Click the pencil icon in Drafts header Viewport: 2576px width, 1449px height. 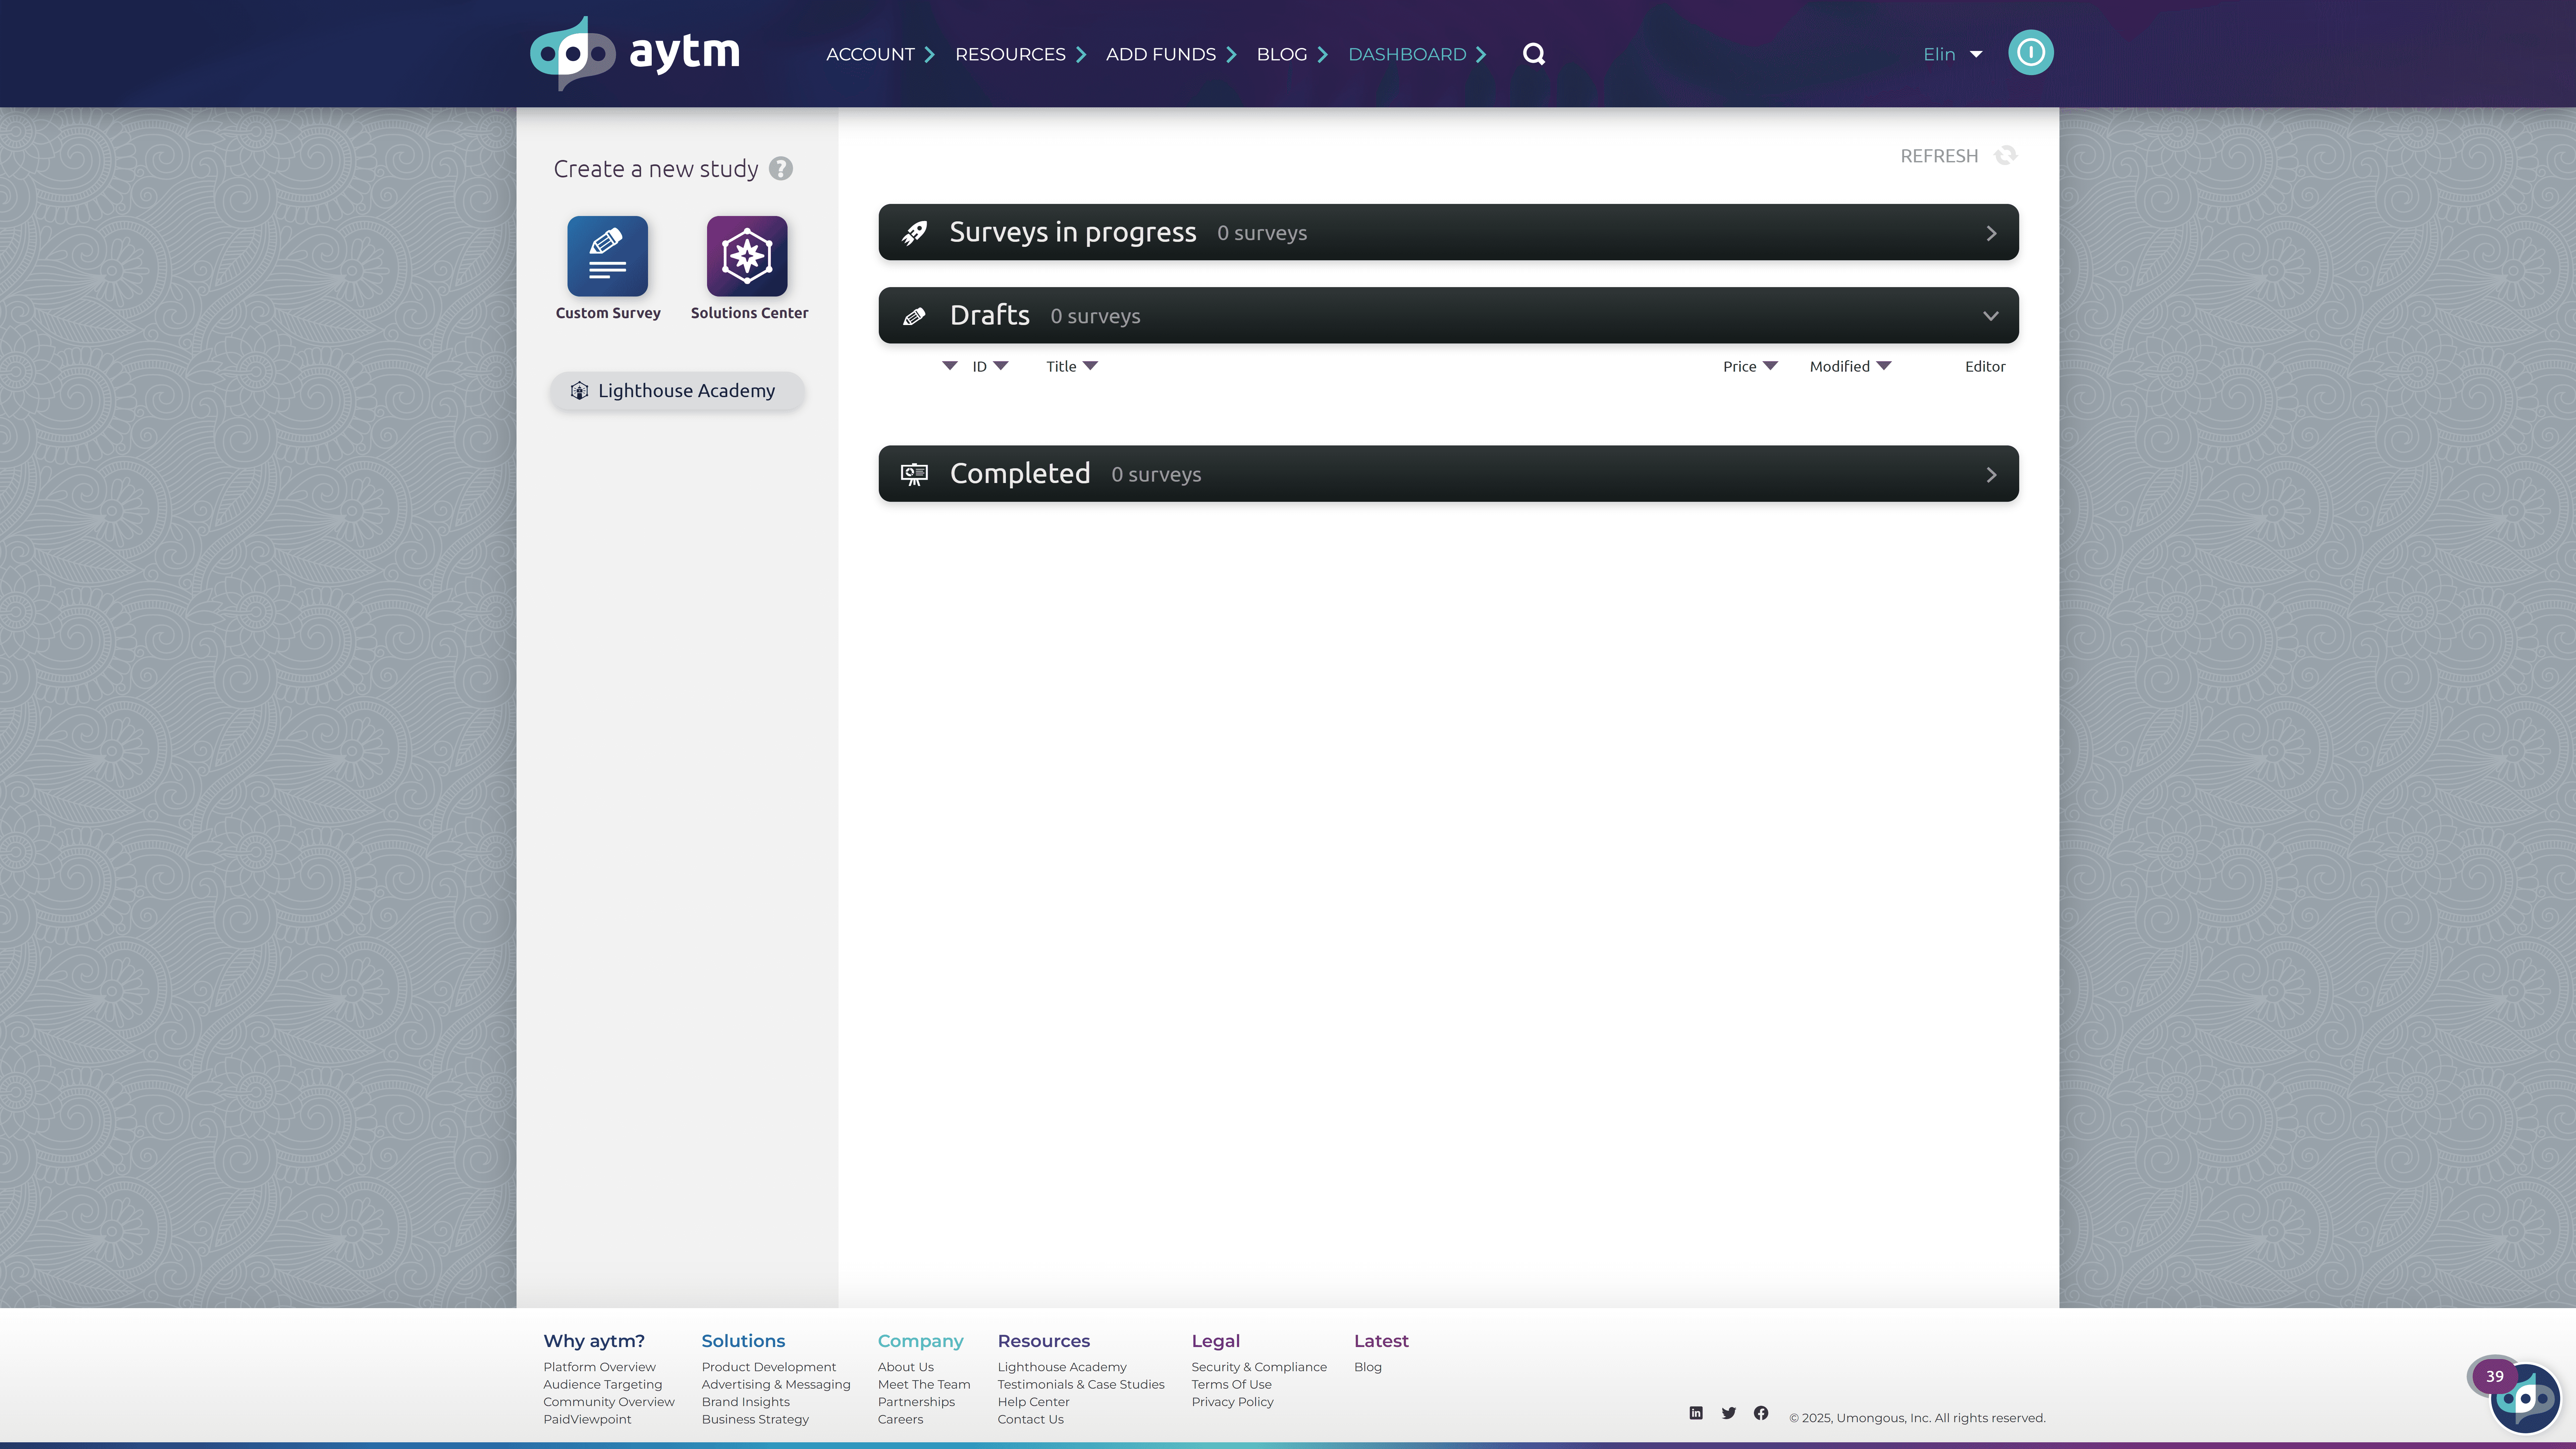(914, 316)
